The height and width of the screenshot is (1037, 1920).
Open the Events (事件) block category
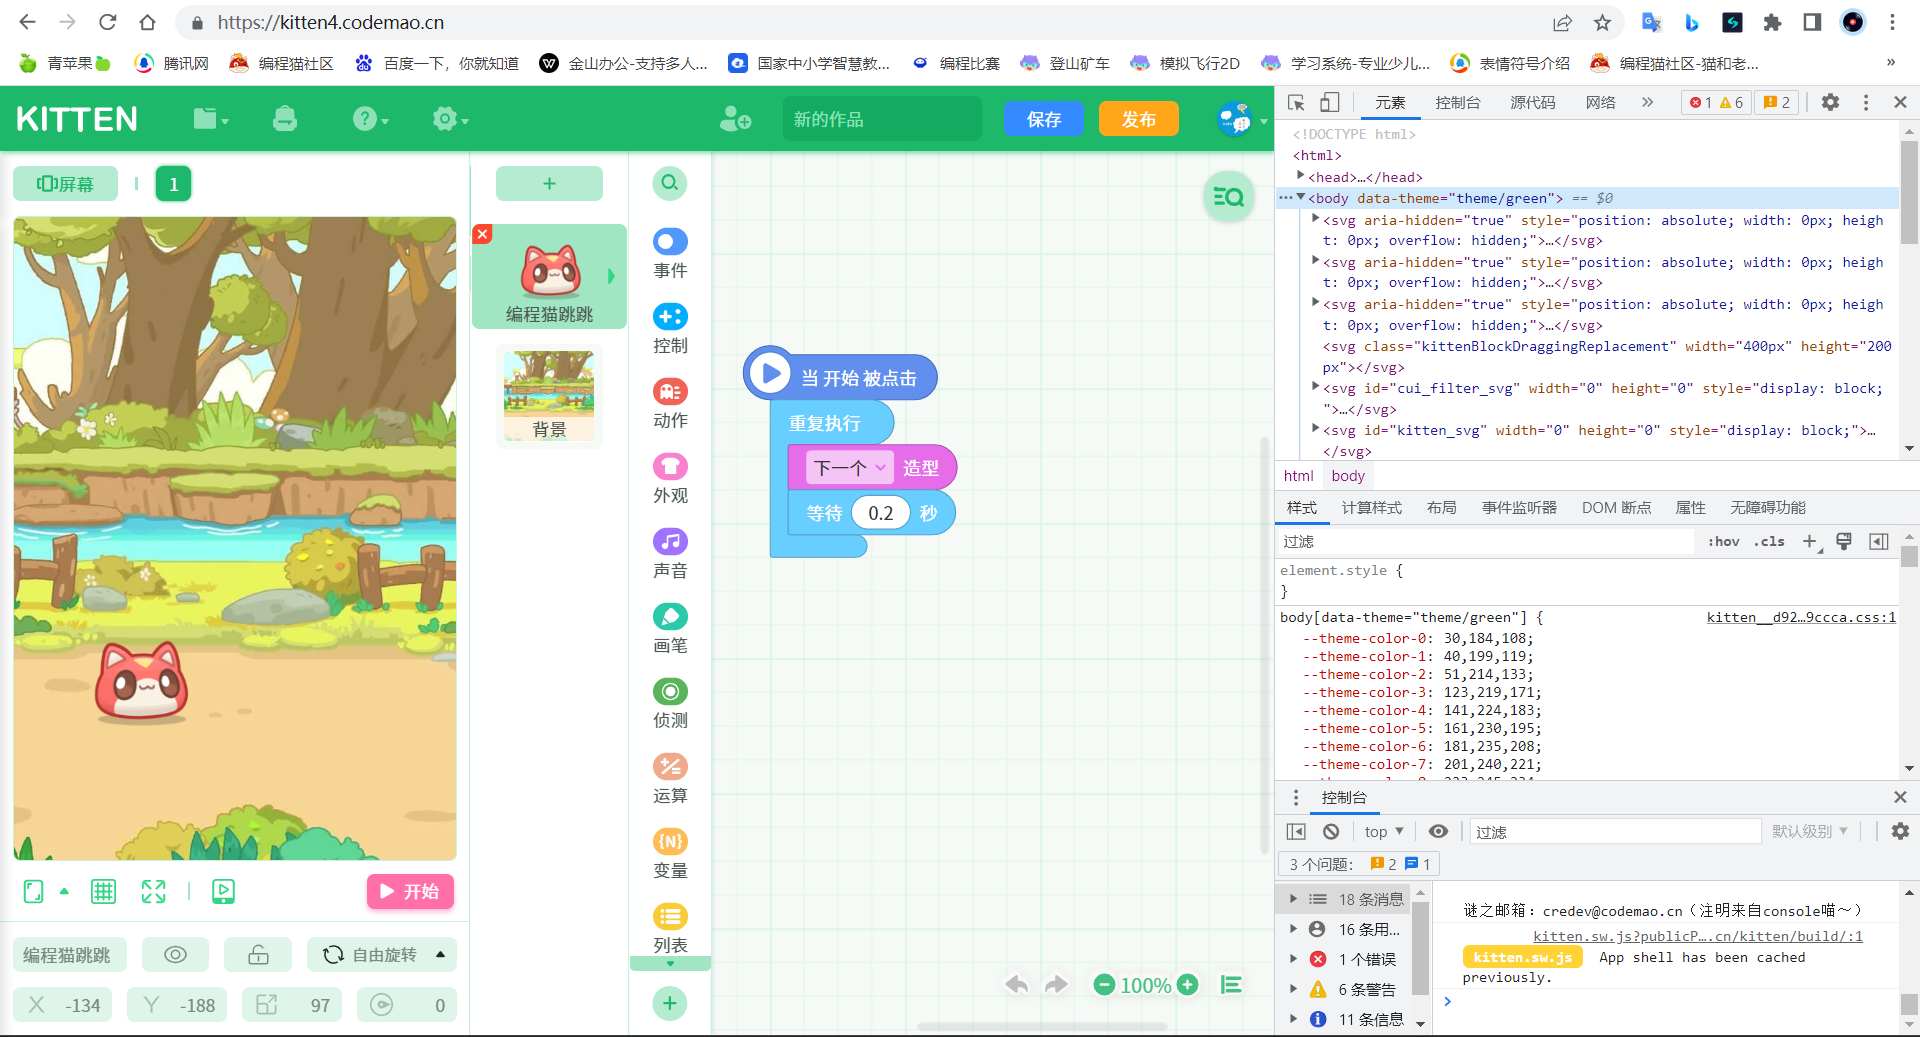click(670, 254)
